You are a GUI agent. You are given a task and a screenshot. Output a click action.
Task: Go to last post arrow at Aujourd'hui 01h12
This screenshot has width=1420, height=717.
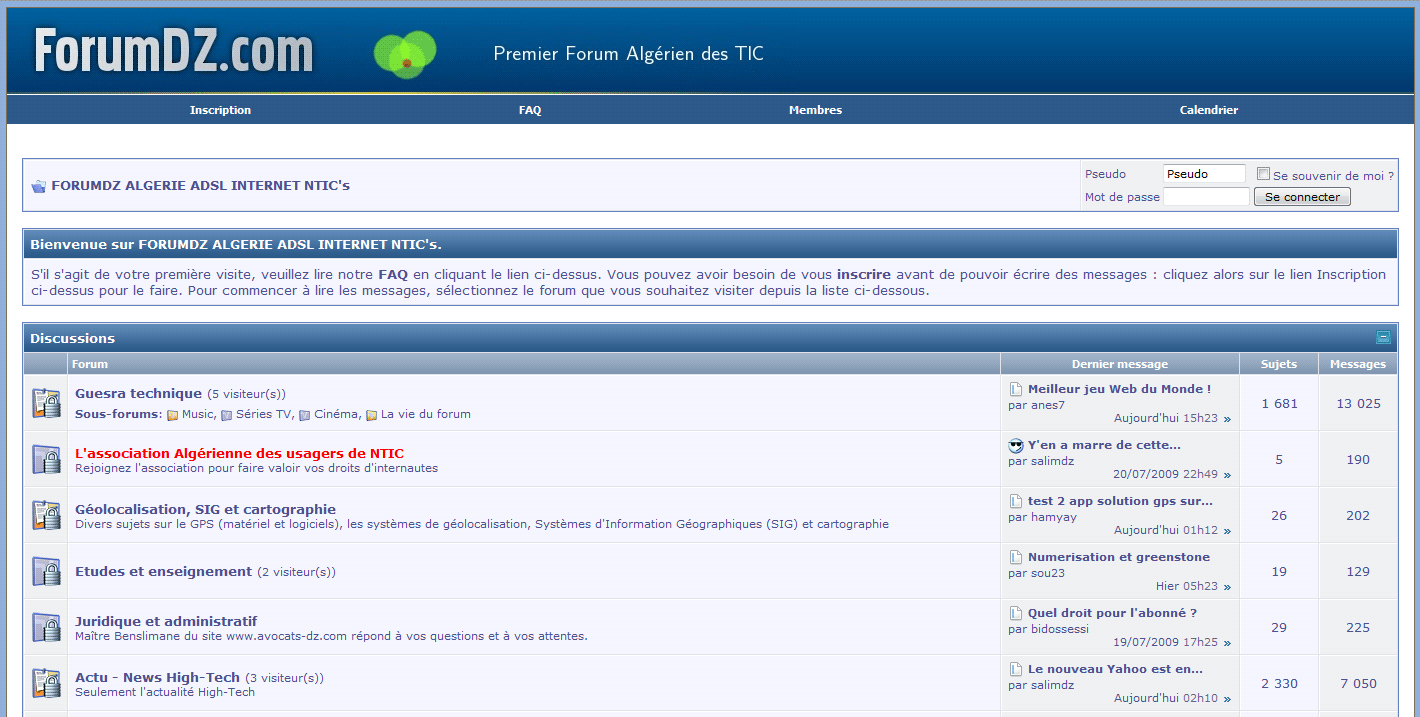point(1227,531)
